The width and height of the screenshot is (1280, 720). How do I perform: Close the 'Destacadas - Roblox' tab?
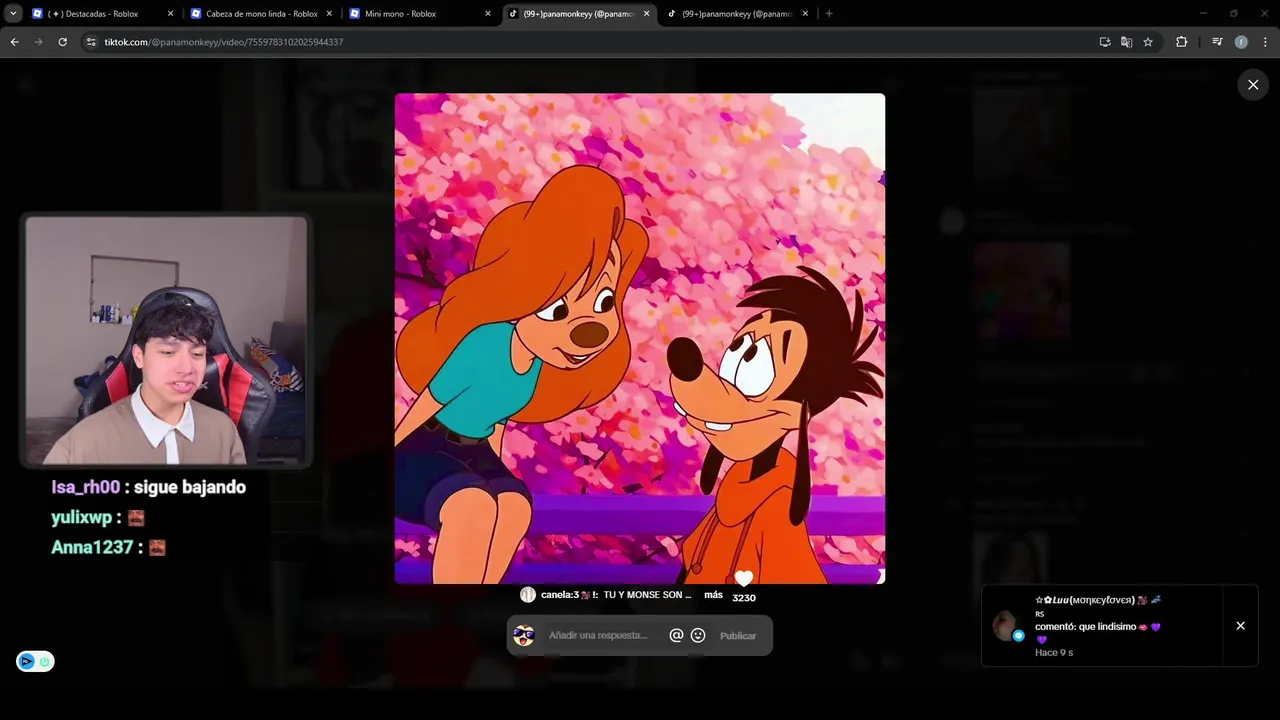point(170,14)
